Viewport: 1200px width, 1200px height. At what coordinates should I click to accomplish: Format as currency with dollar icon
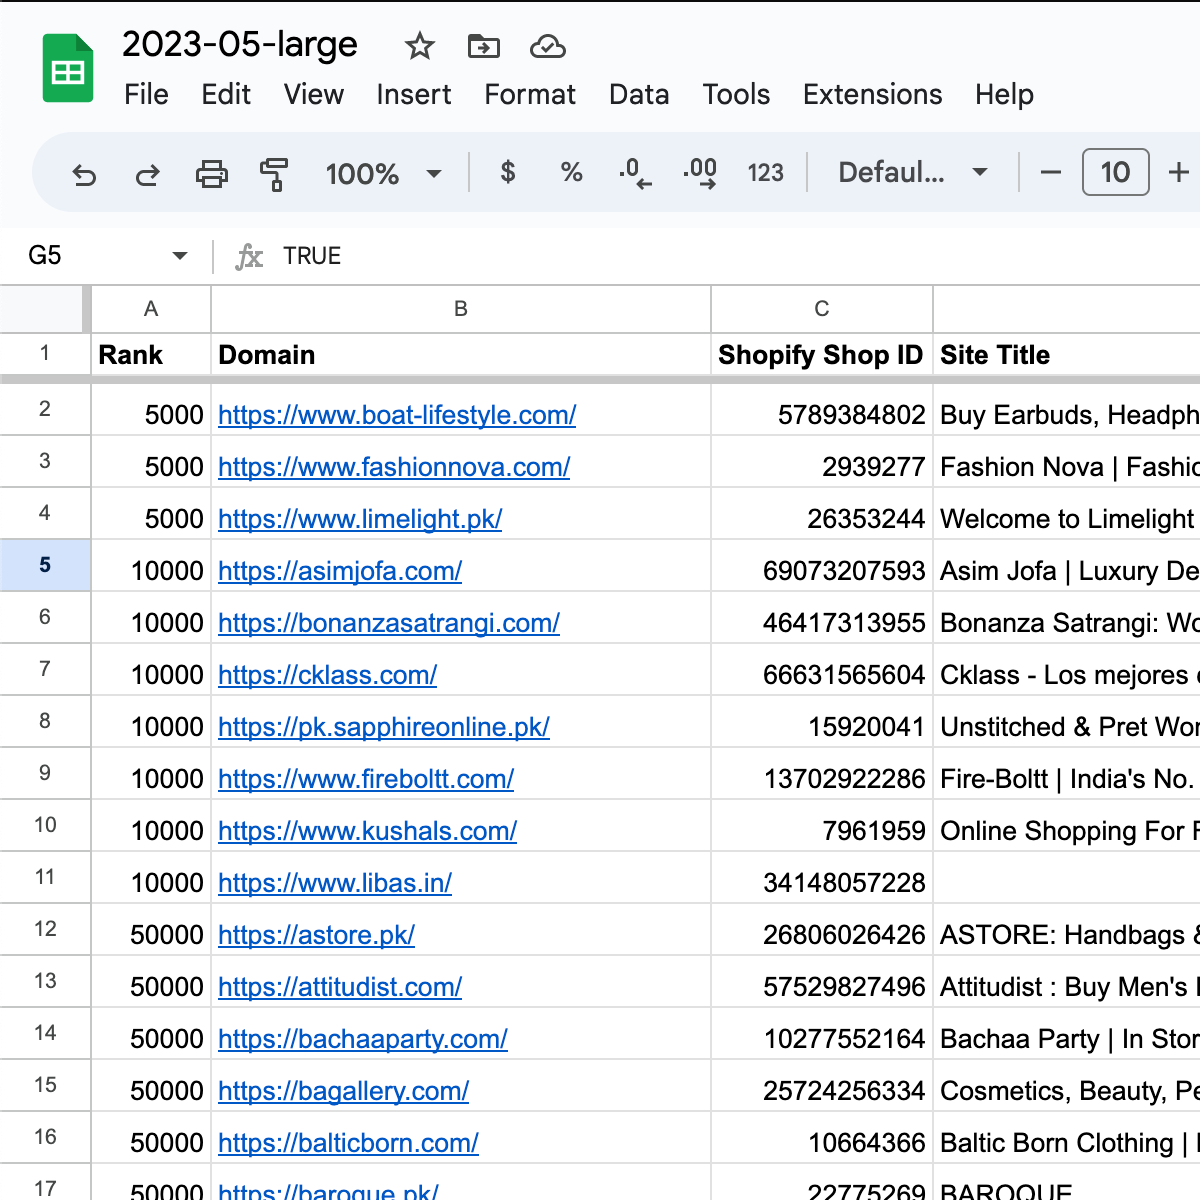[x=508, y=173]
